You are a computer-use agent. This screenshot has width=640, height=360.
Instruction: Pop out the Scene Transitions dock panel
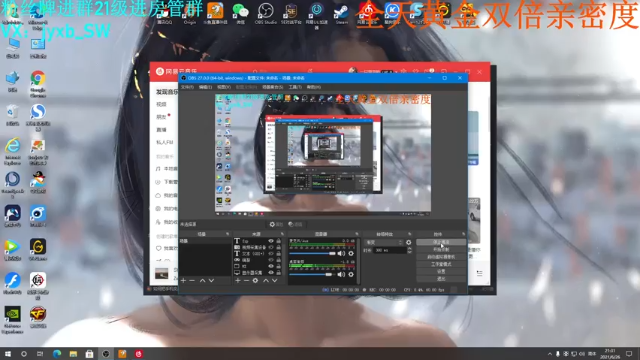tap(409, 234)
